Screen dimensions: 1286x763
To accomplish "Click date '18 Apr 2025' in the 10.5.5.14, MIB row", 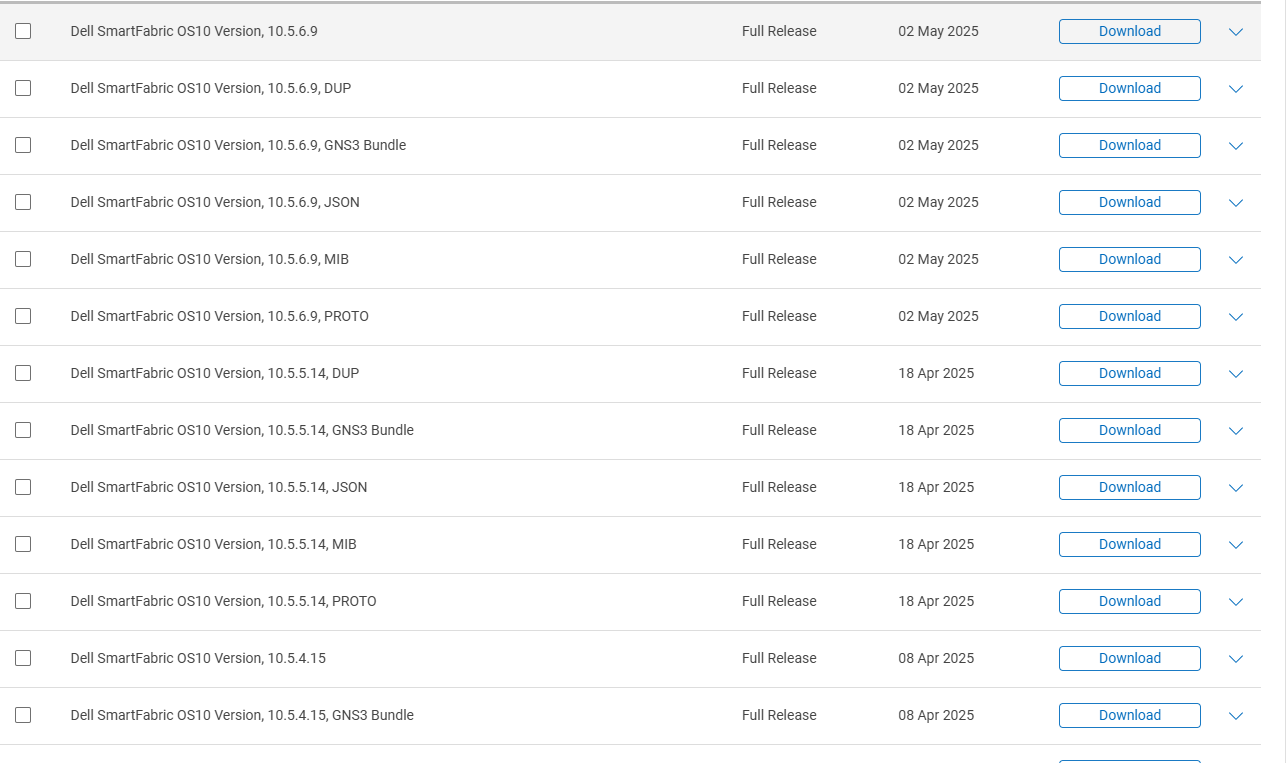I will click(x=936, y=544).
